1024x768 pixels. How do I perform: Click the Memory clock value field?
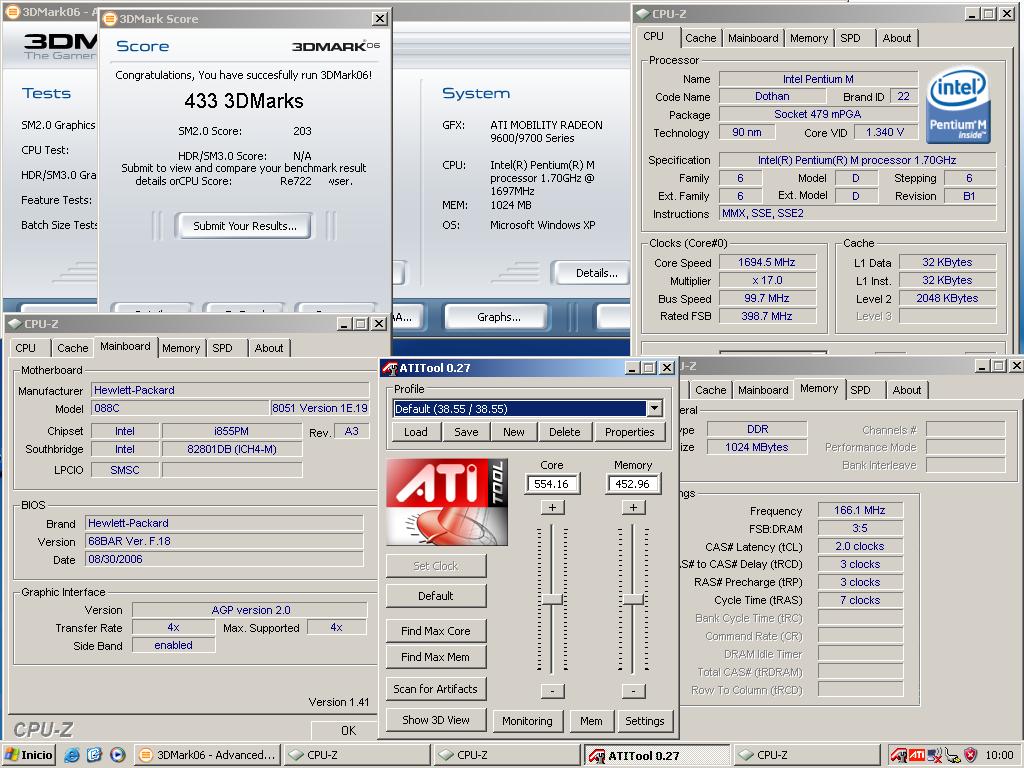[632, 484]
